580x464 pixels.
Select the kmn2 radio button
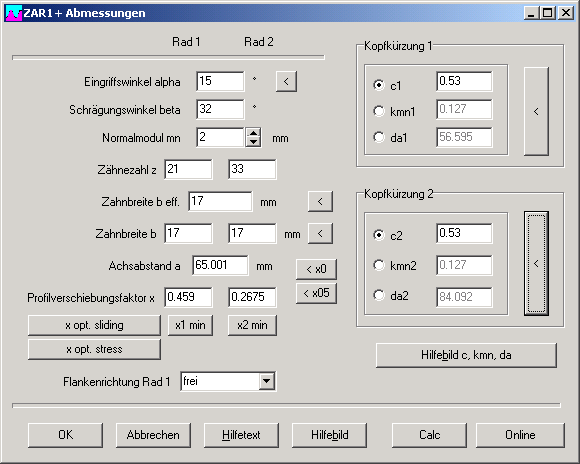(379, 265)
